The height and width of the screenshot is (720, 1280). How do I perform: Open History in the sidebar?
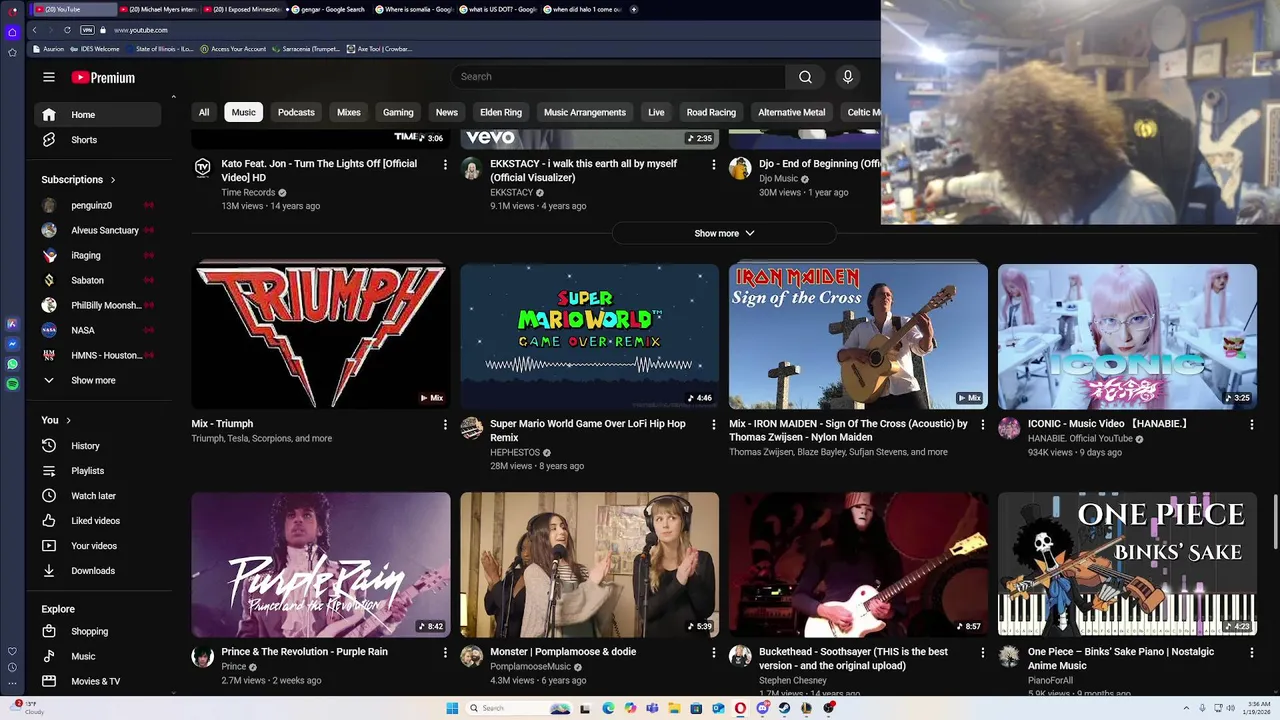tap(98, 446)
